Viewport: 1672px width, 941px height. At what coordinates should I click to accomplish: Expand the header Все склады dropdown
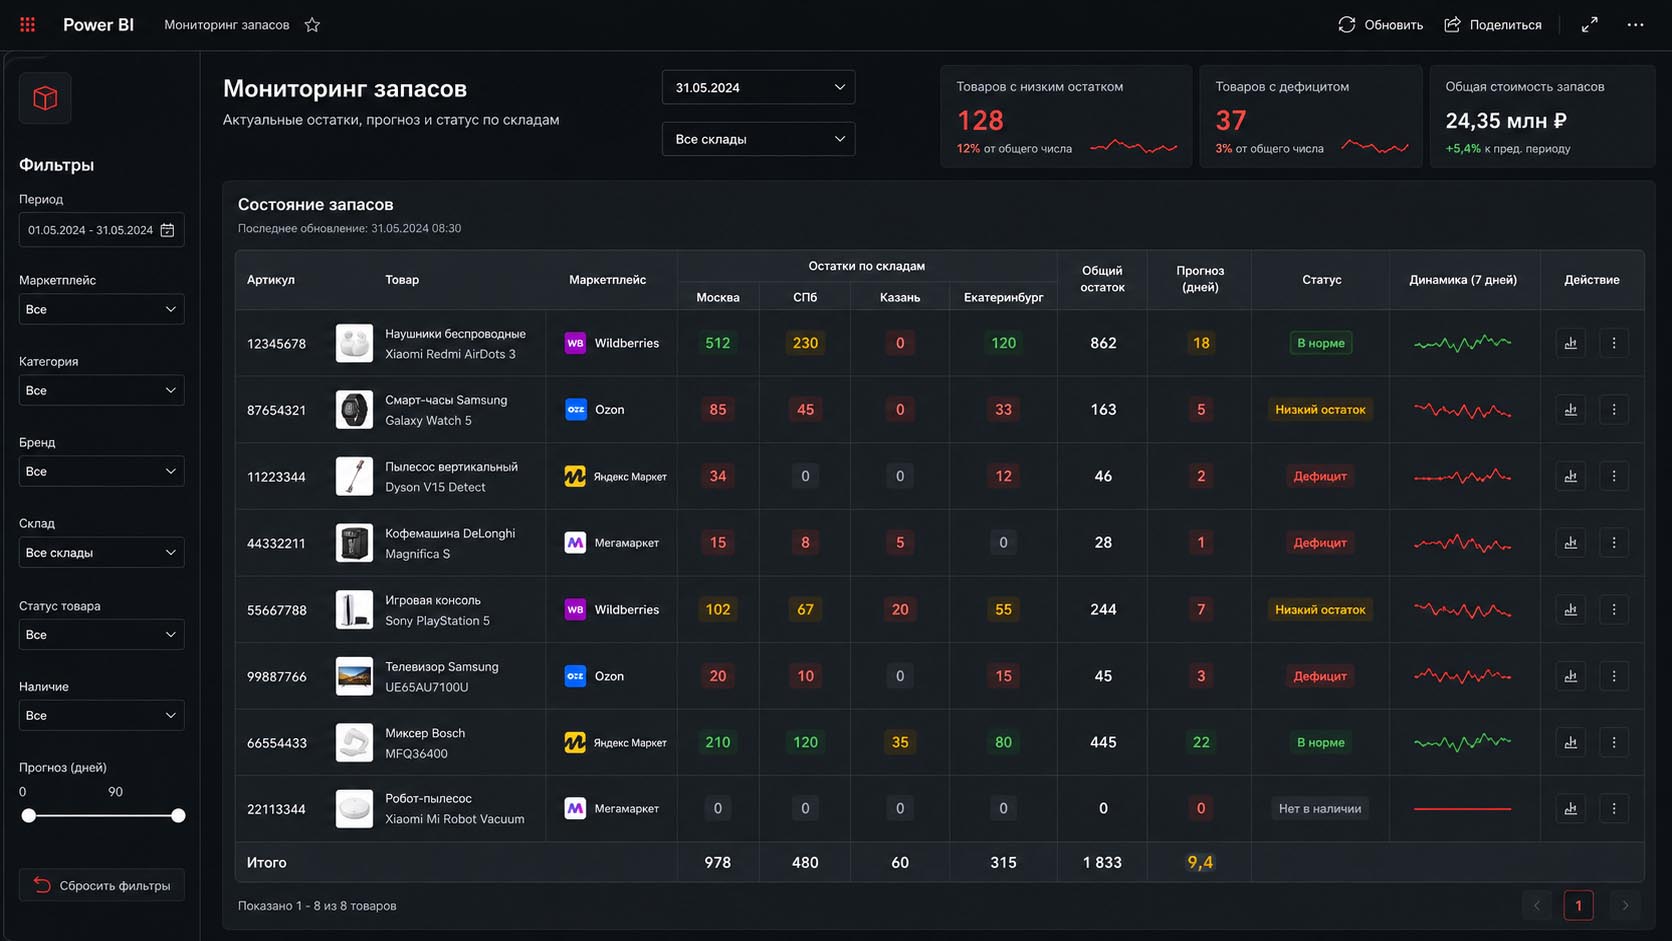(758, 139)
